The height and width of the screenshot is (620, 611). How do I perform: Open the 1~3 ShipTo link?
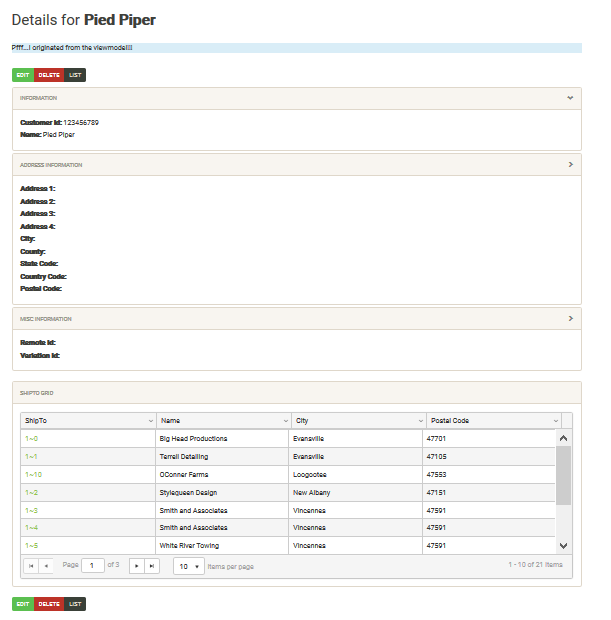point(31,510)
